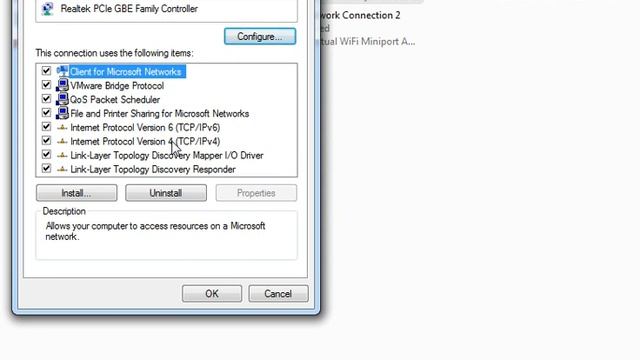Viewport: 640px width, 360px height.
Task: Toggle the VMware Bridge Protocol checkbox
Action: [x=46, y=85]
